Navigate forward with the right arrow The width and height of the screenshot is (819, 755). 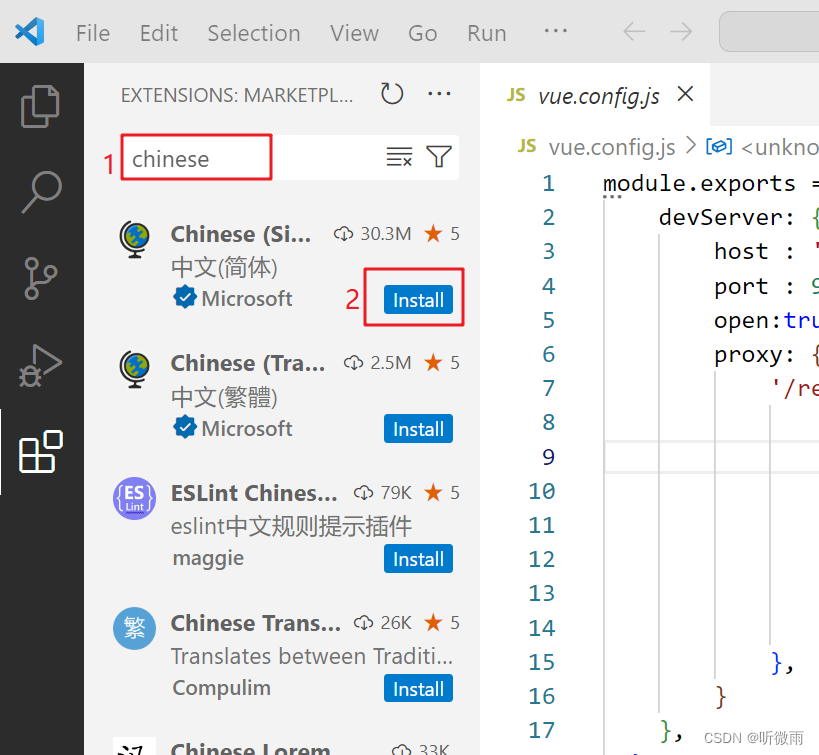point(681,32)
